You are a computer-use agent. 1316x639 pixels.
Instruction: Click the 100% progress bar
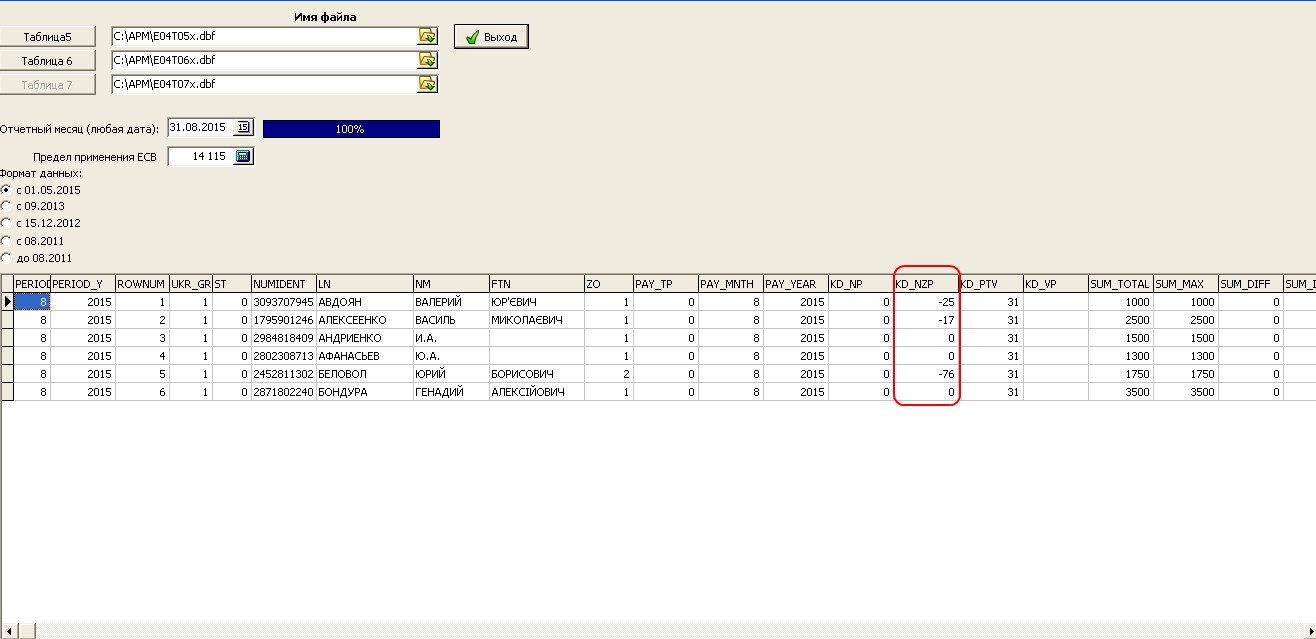(x=351, y=129)
